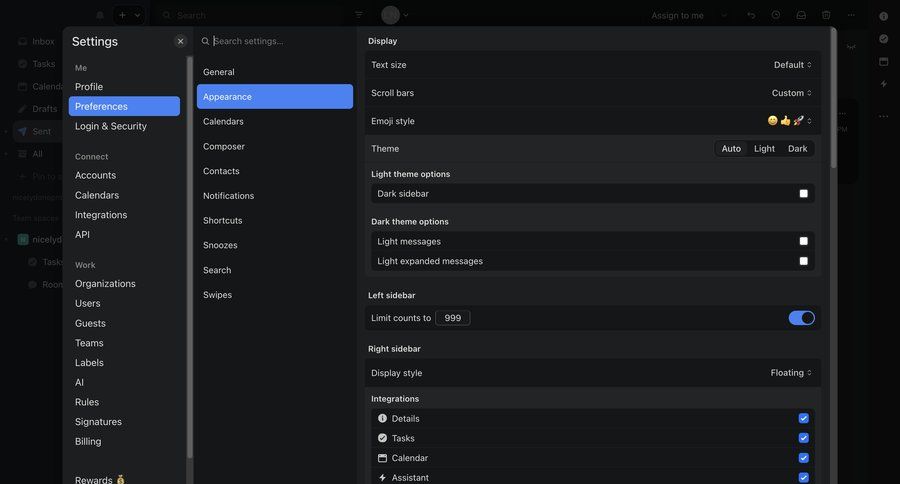Image resolution: width=900 pixels, height=484 pixels.
Task: Click the Rewards money bag emoji
Action: [x=121, y=479]
